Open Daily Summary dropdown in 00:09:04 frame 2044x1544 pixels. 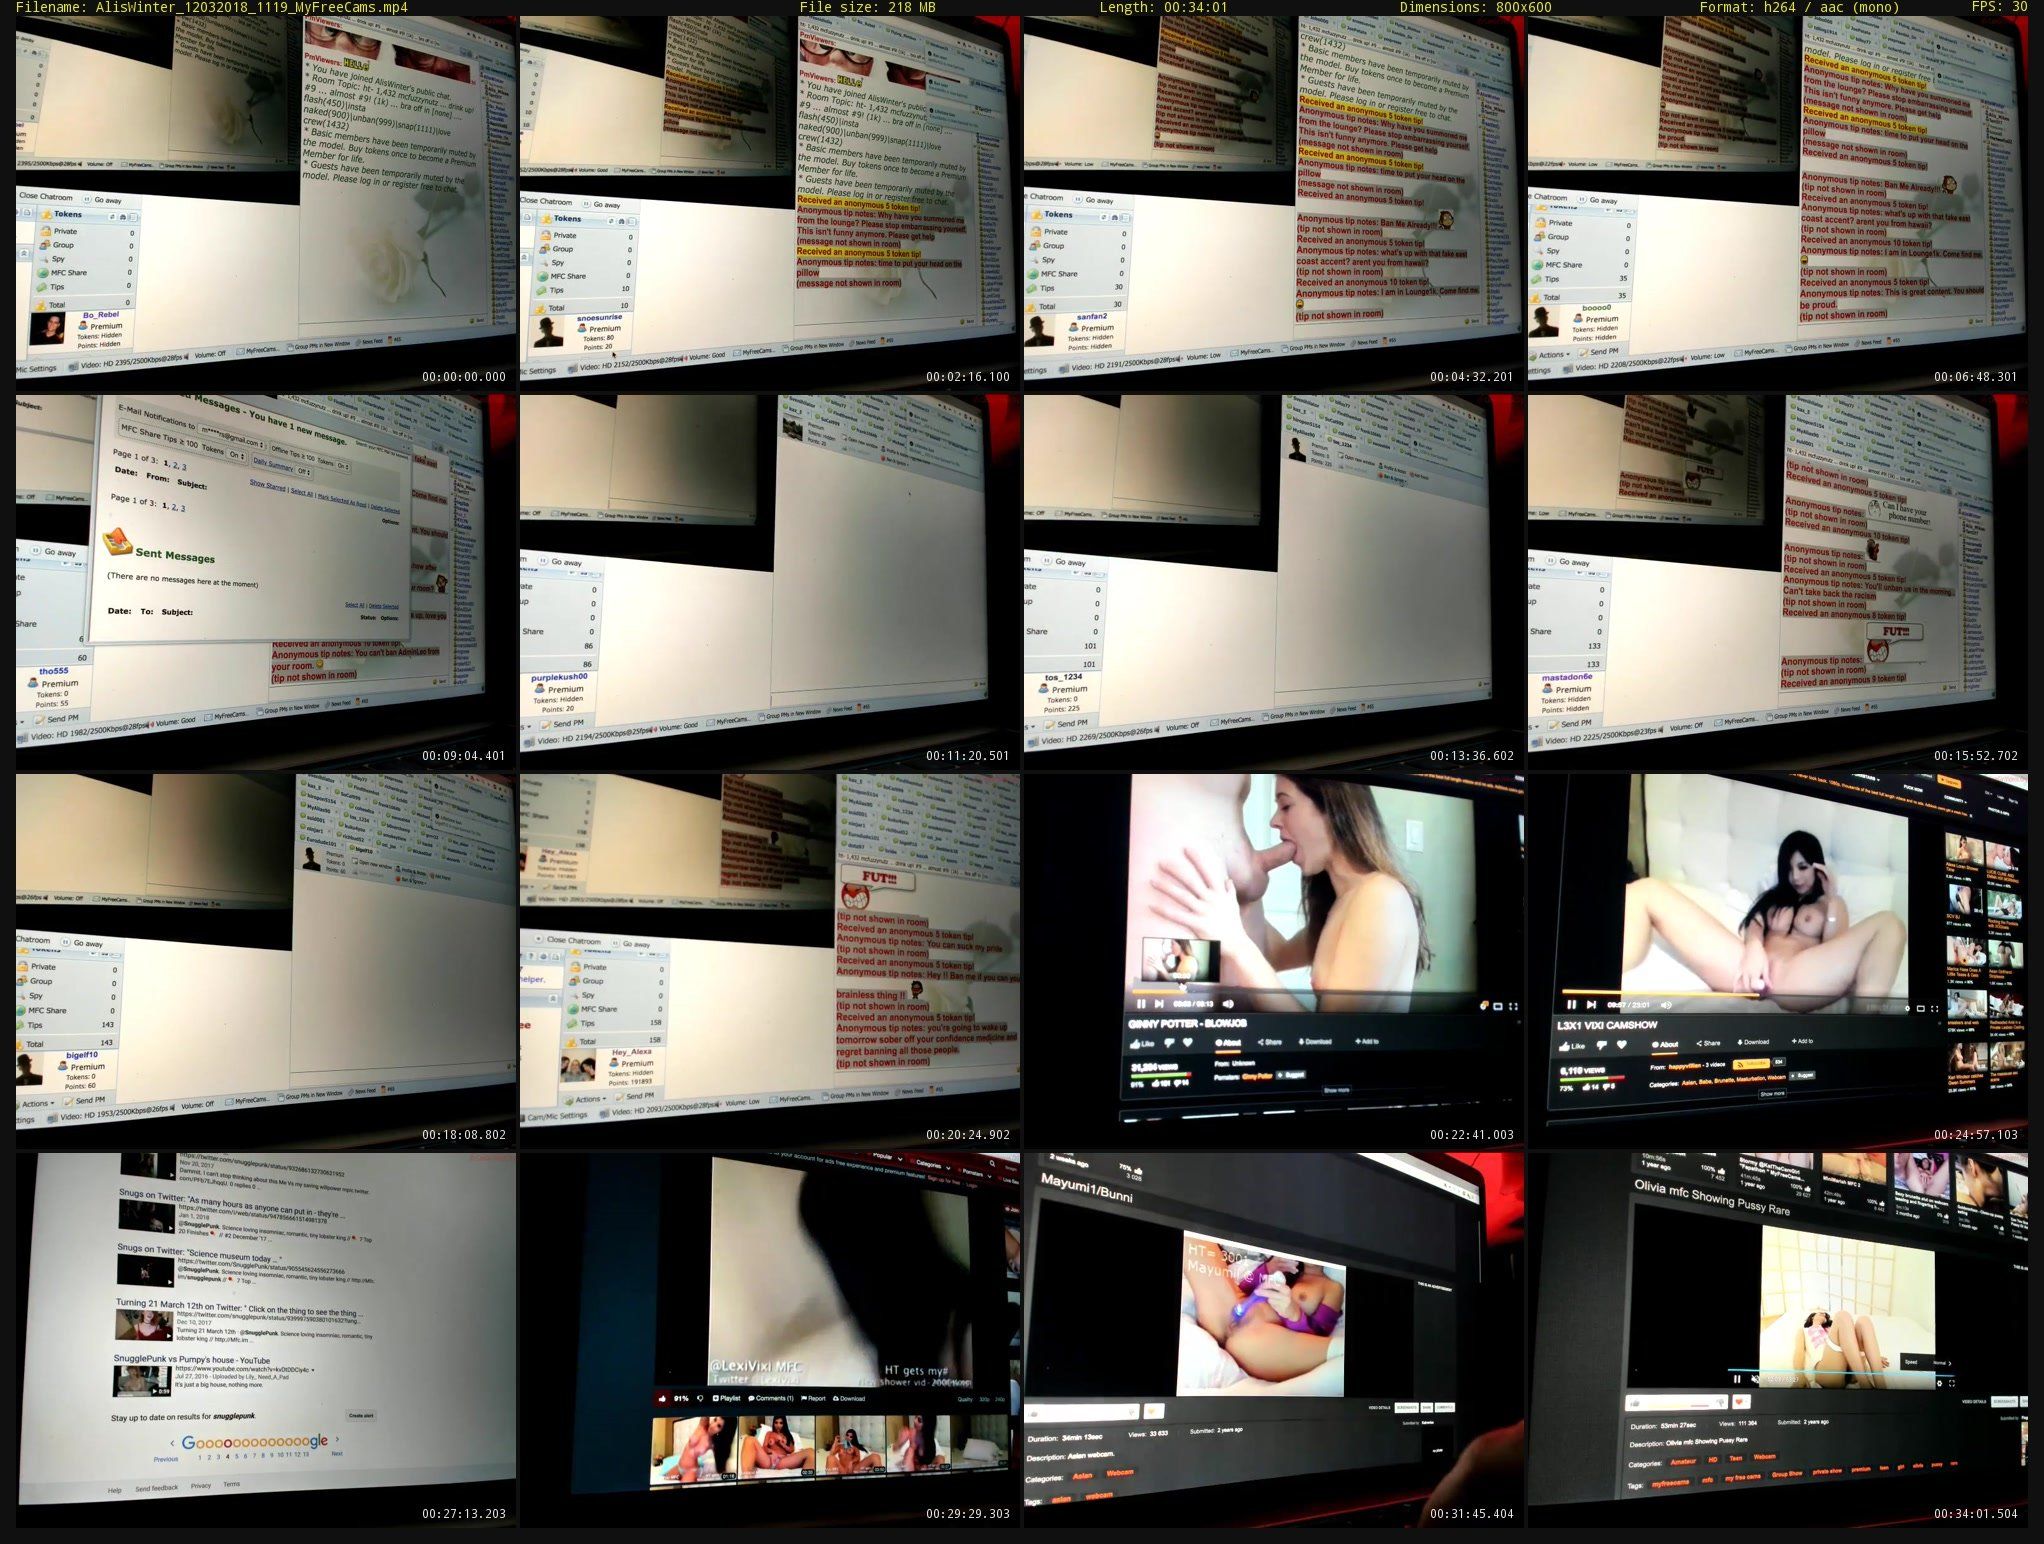(304, 471)
